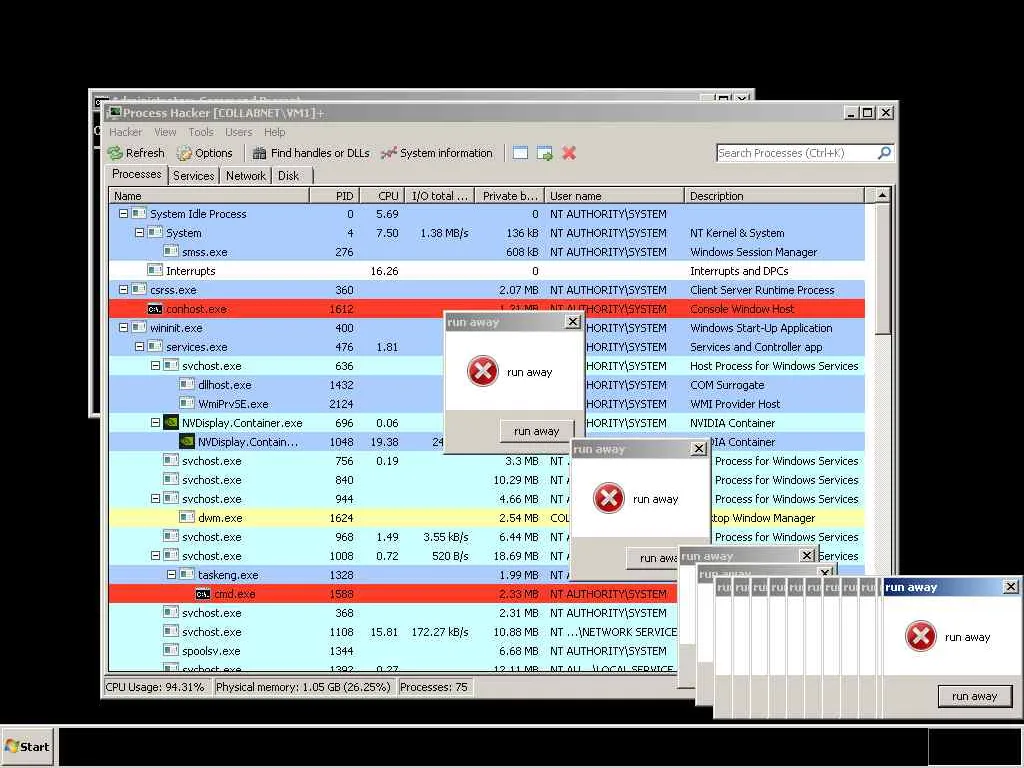The width and height of the screenshot is (1024, 768).
Task: Click the NVDisplay.Container.exe NVIDIA icon PID 696
Action: (x=171, y=423)
